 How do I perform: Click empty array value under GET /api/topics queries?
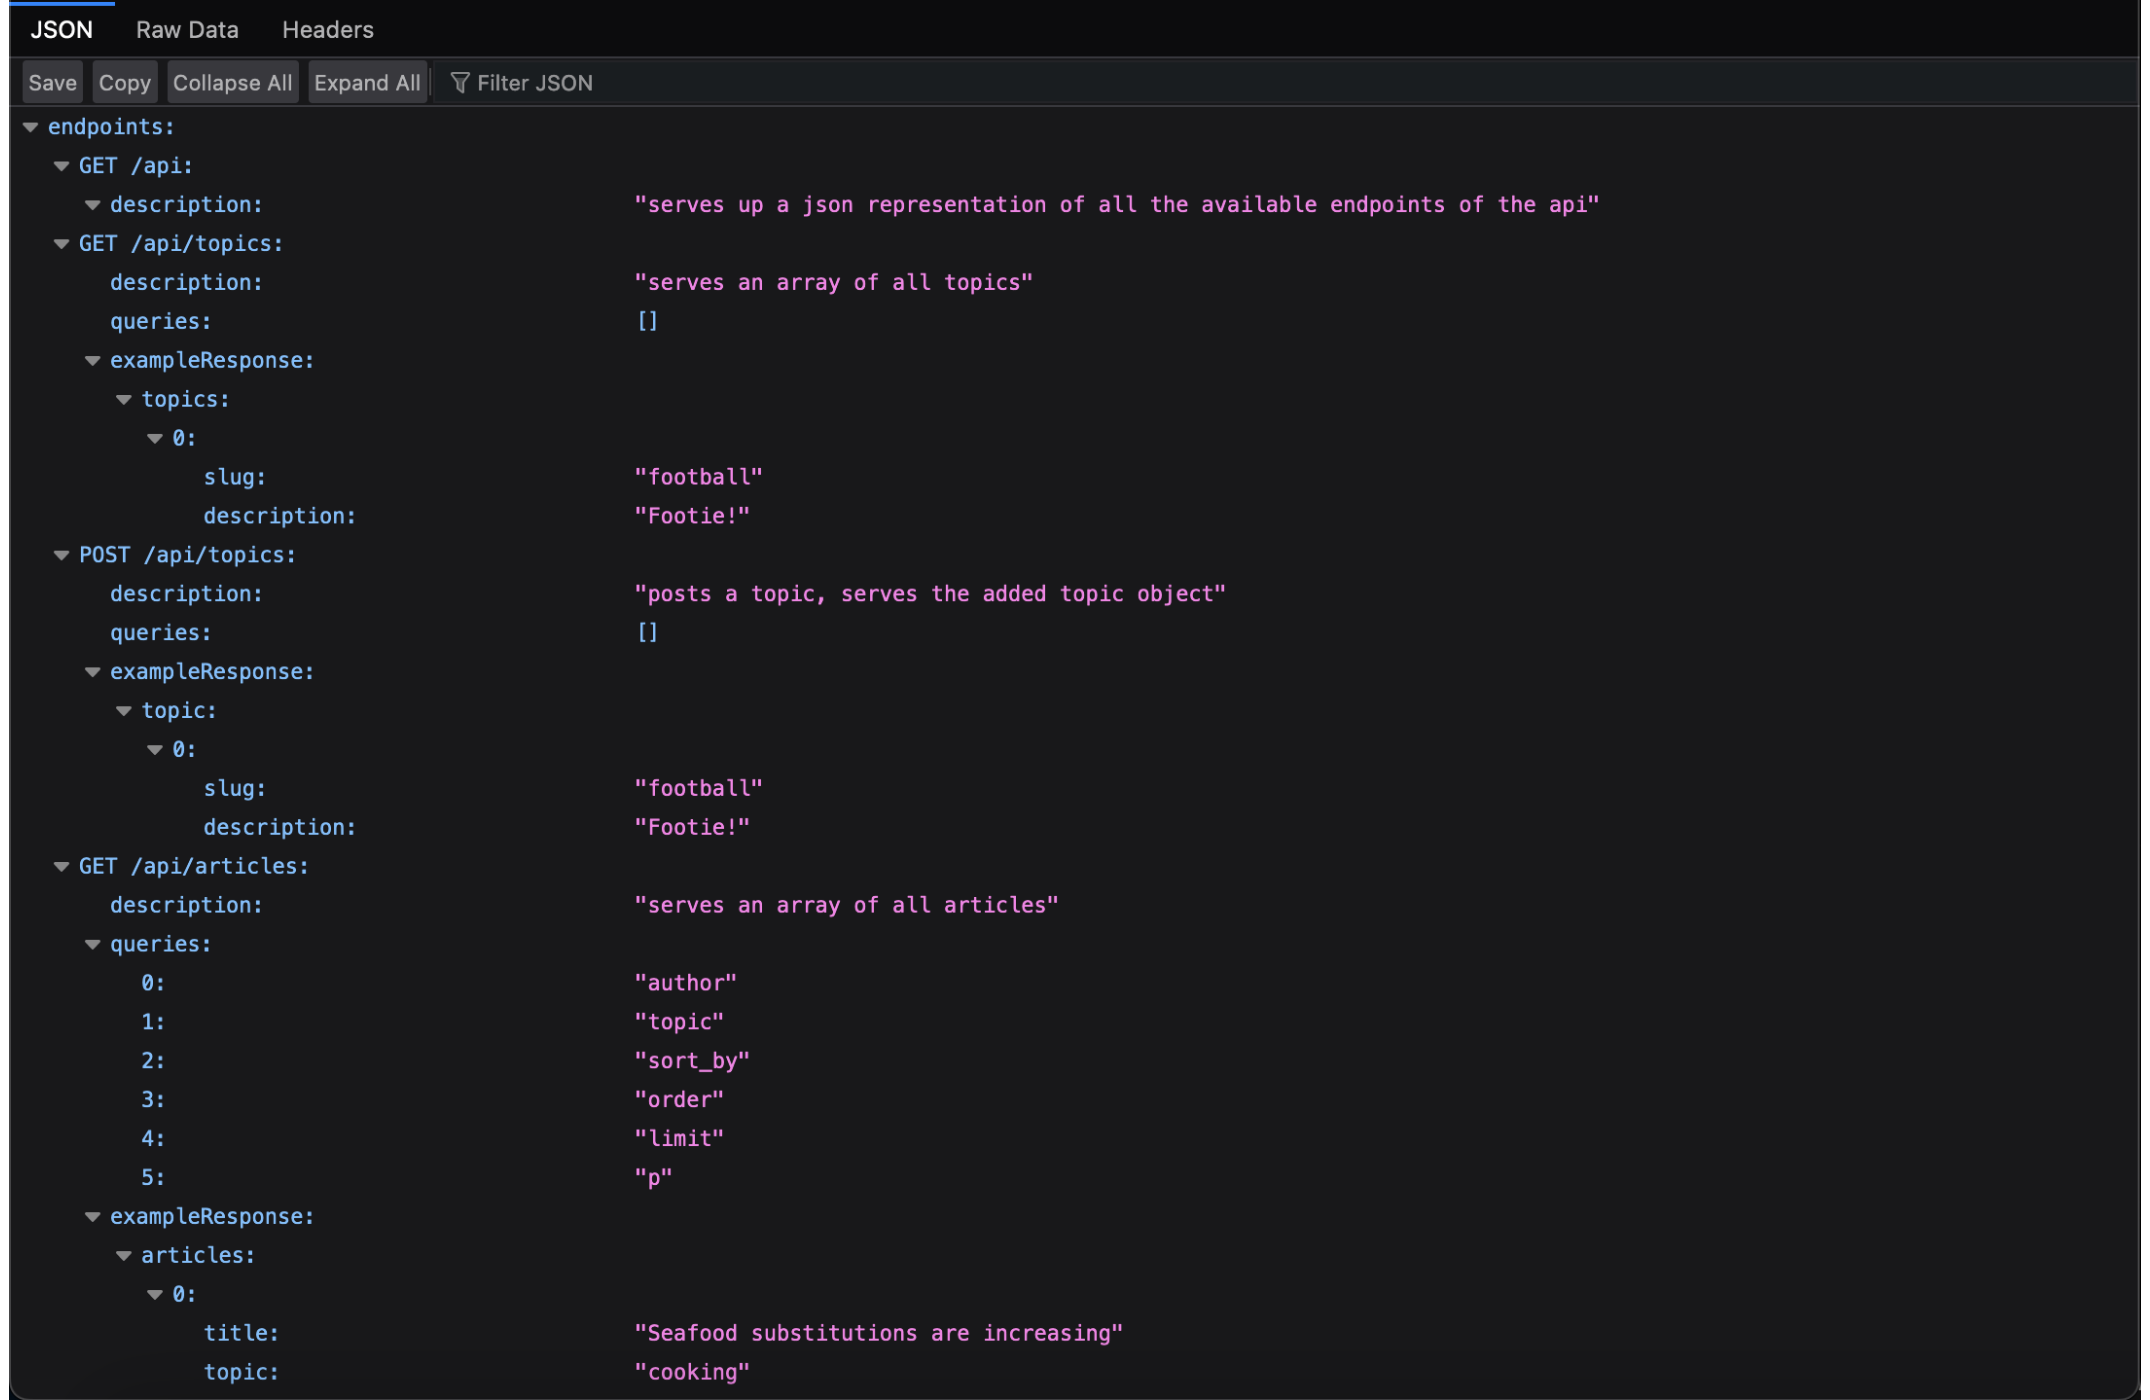648,322
